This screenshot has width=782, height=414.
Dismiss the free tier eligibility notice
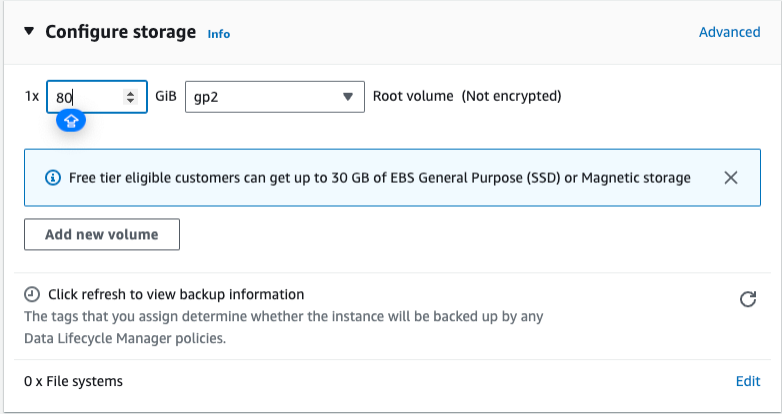click(x=730, y=178)
